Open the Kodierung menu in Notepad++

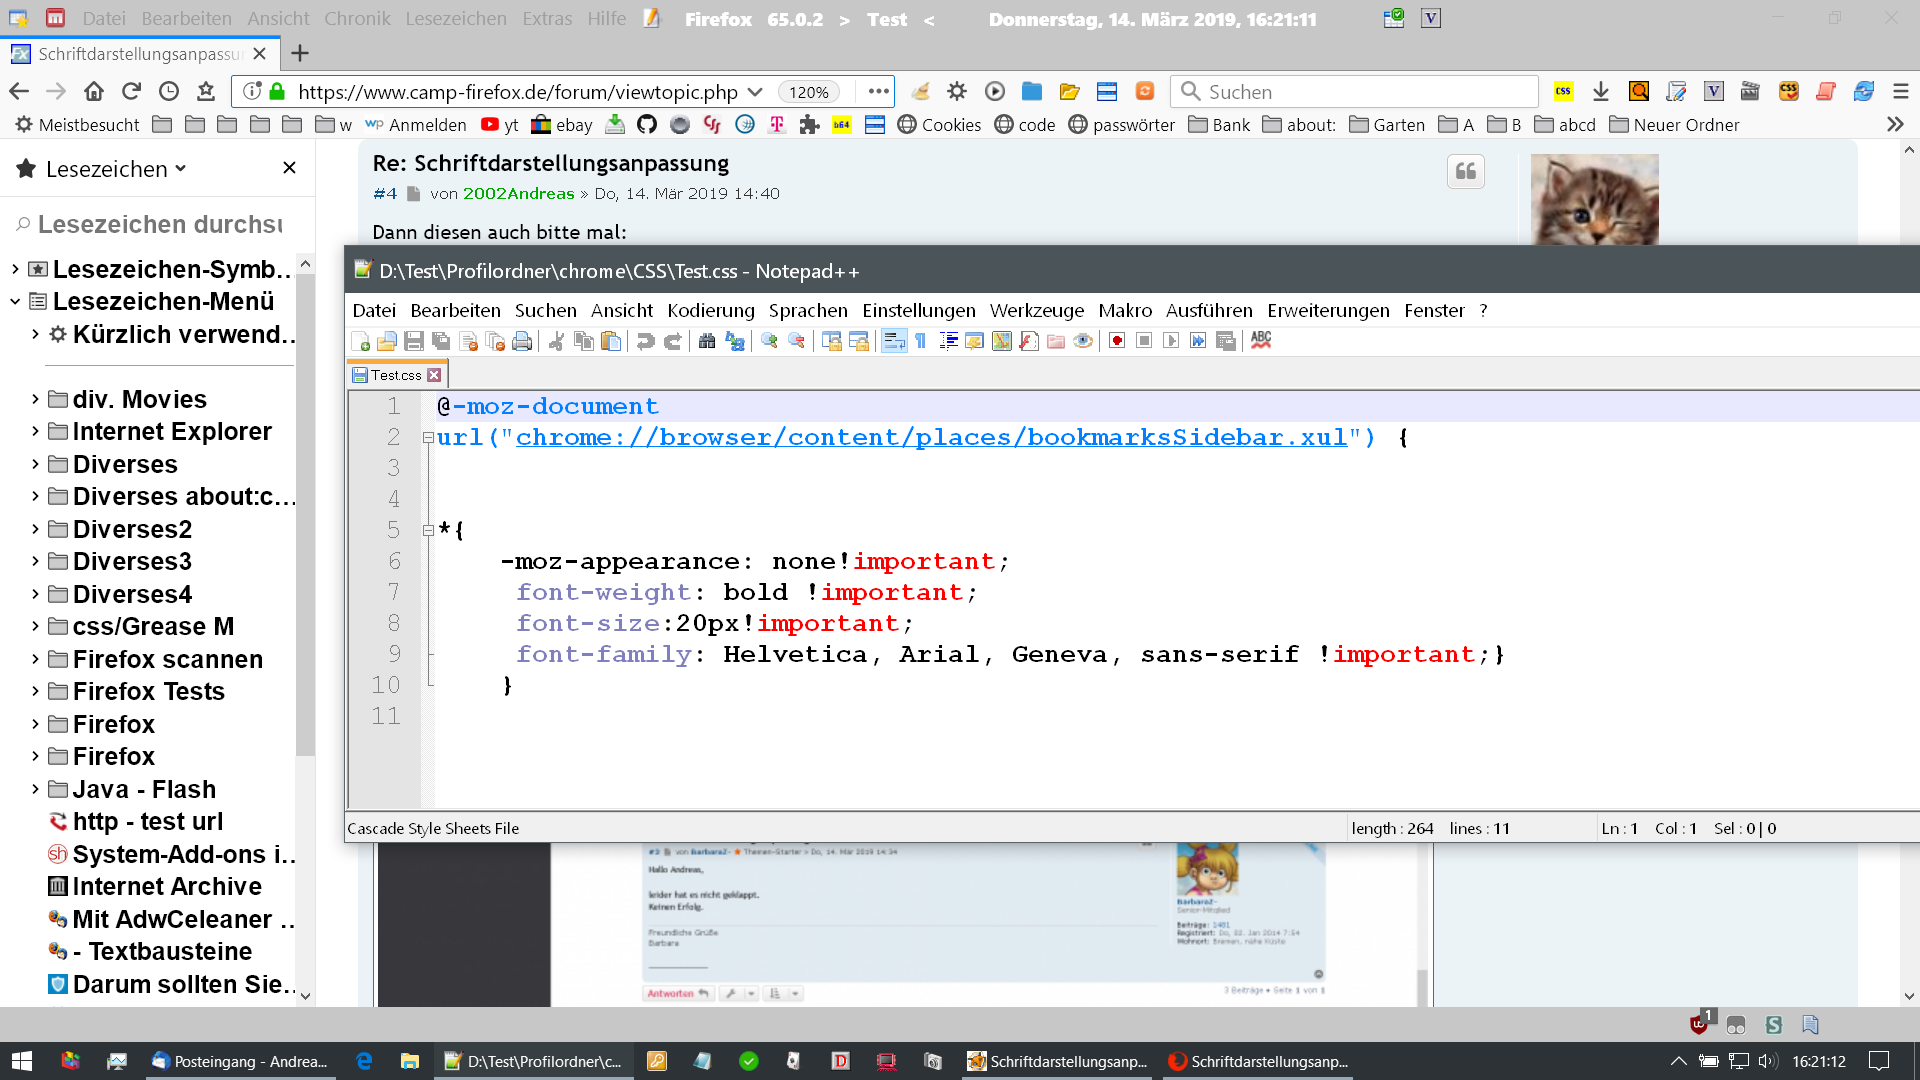[x=710, y=311]
